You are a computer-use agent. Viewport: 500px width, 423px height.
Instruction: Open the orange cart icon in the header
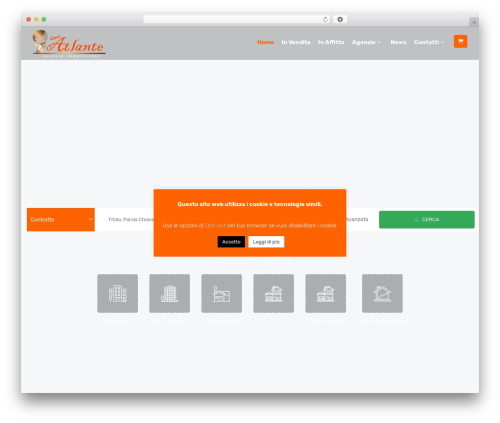[x=460, y=42]
